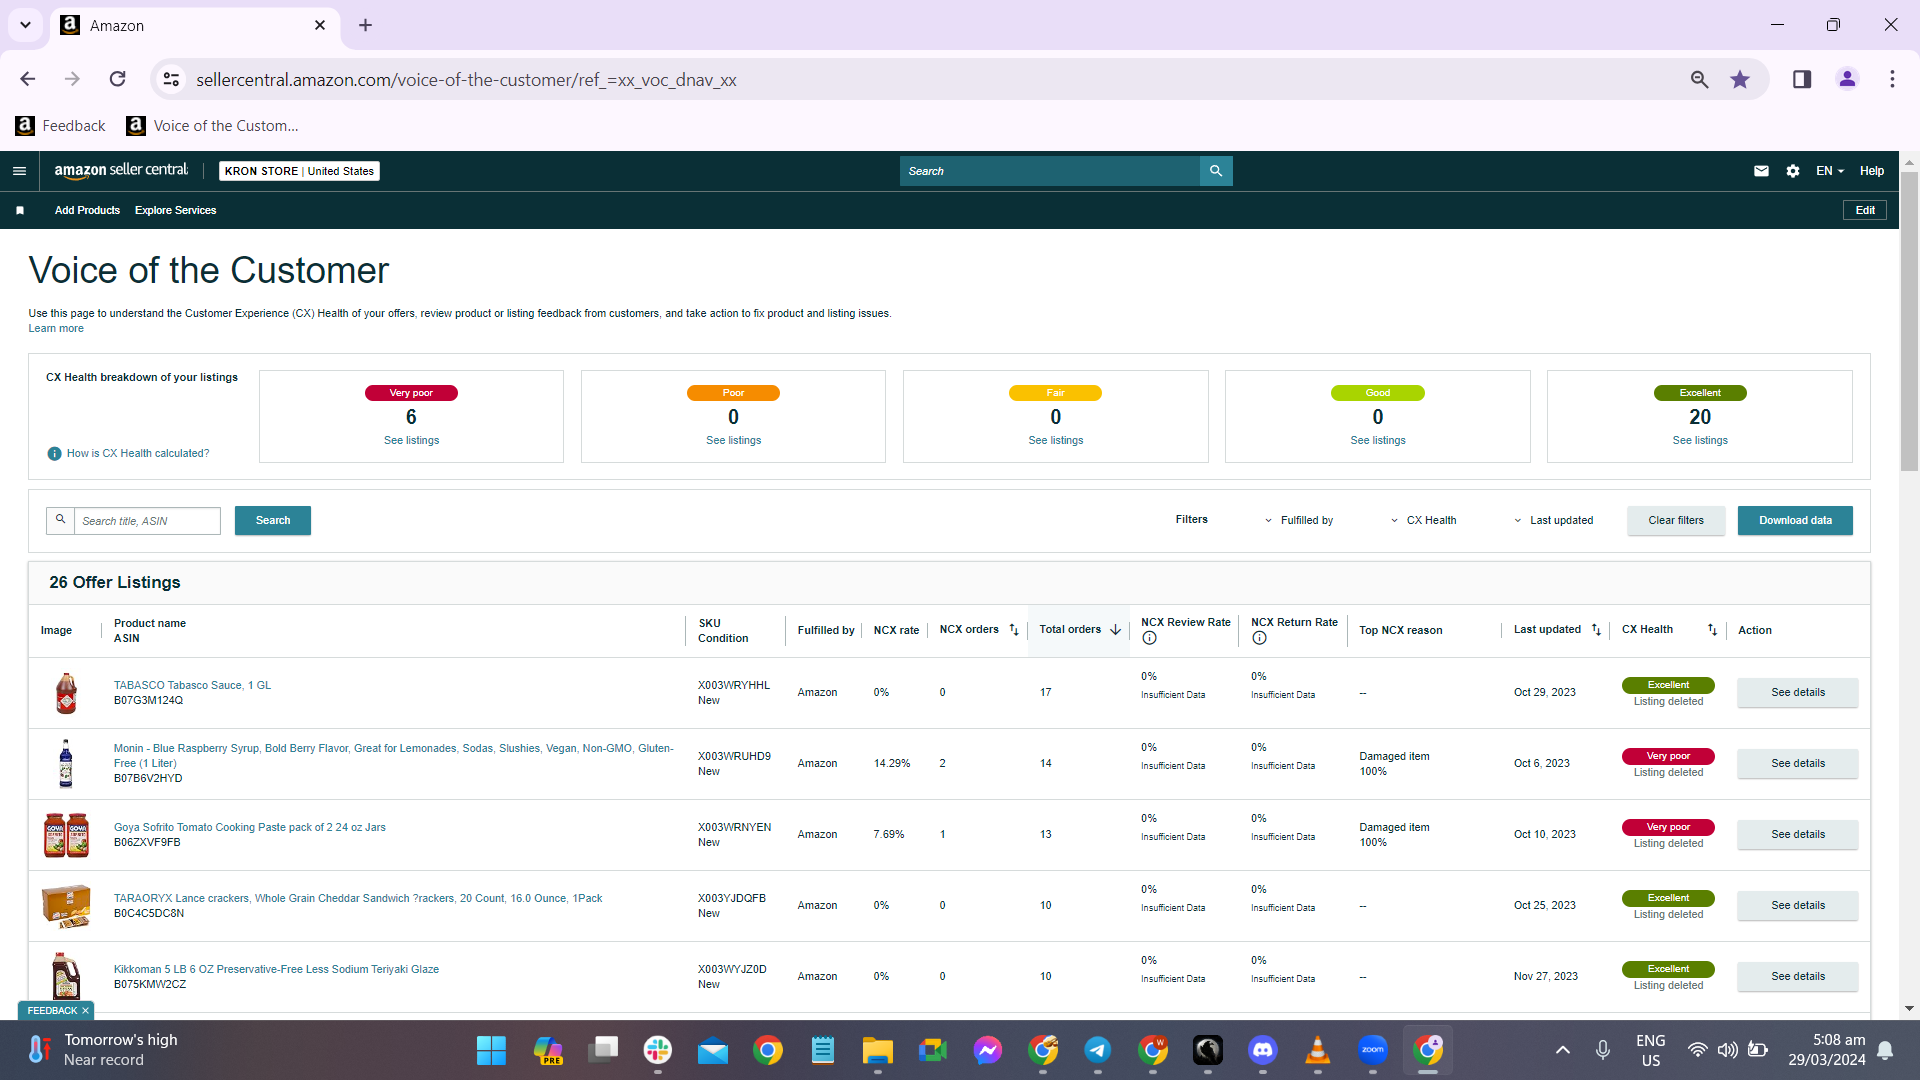
Task: Open the Chrome profile avatar
Action: 1847,79
